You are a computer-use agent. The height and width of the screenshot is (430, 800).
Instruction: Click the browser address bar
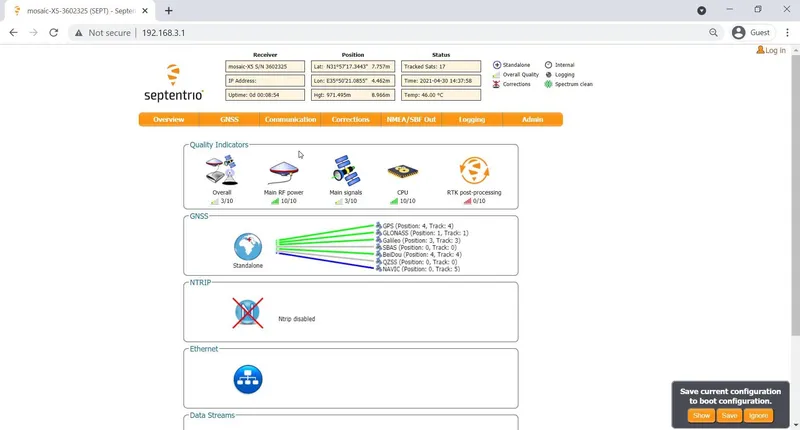400,32
